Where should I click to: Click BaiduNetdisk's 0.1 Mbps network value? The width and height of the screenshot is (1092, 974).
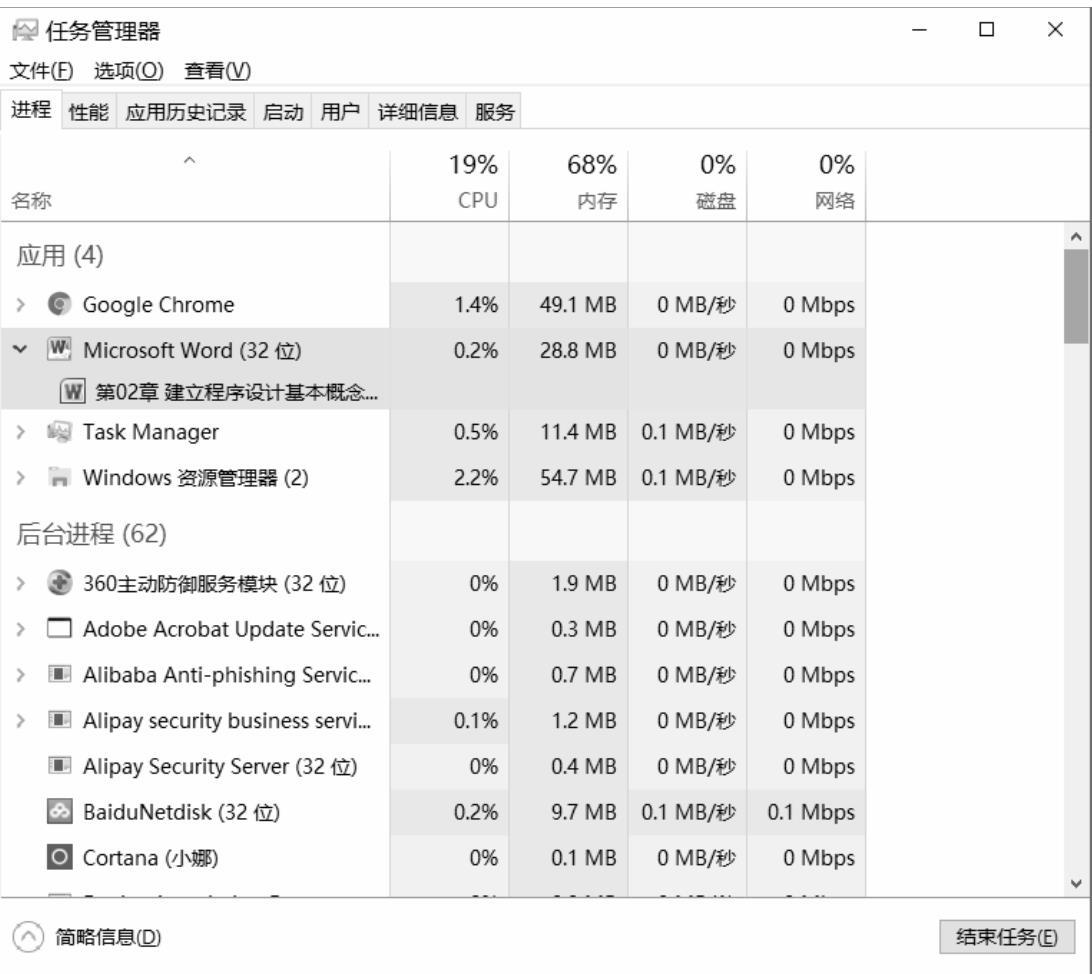tap(811, 812)
